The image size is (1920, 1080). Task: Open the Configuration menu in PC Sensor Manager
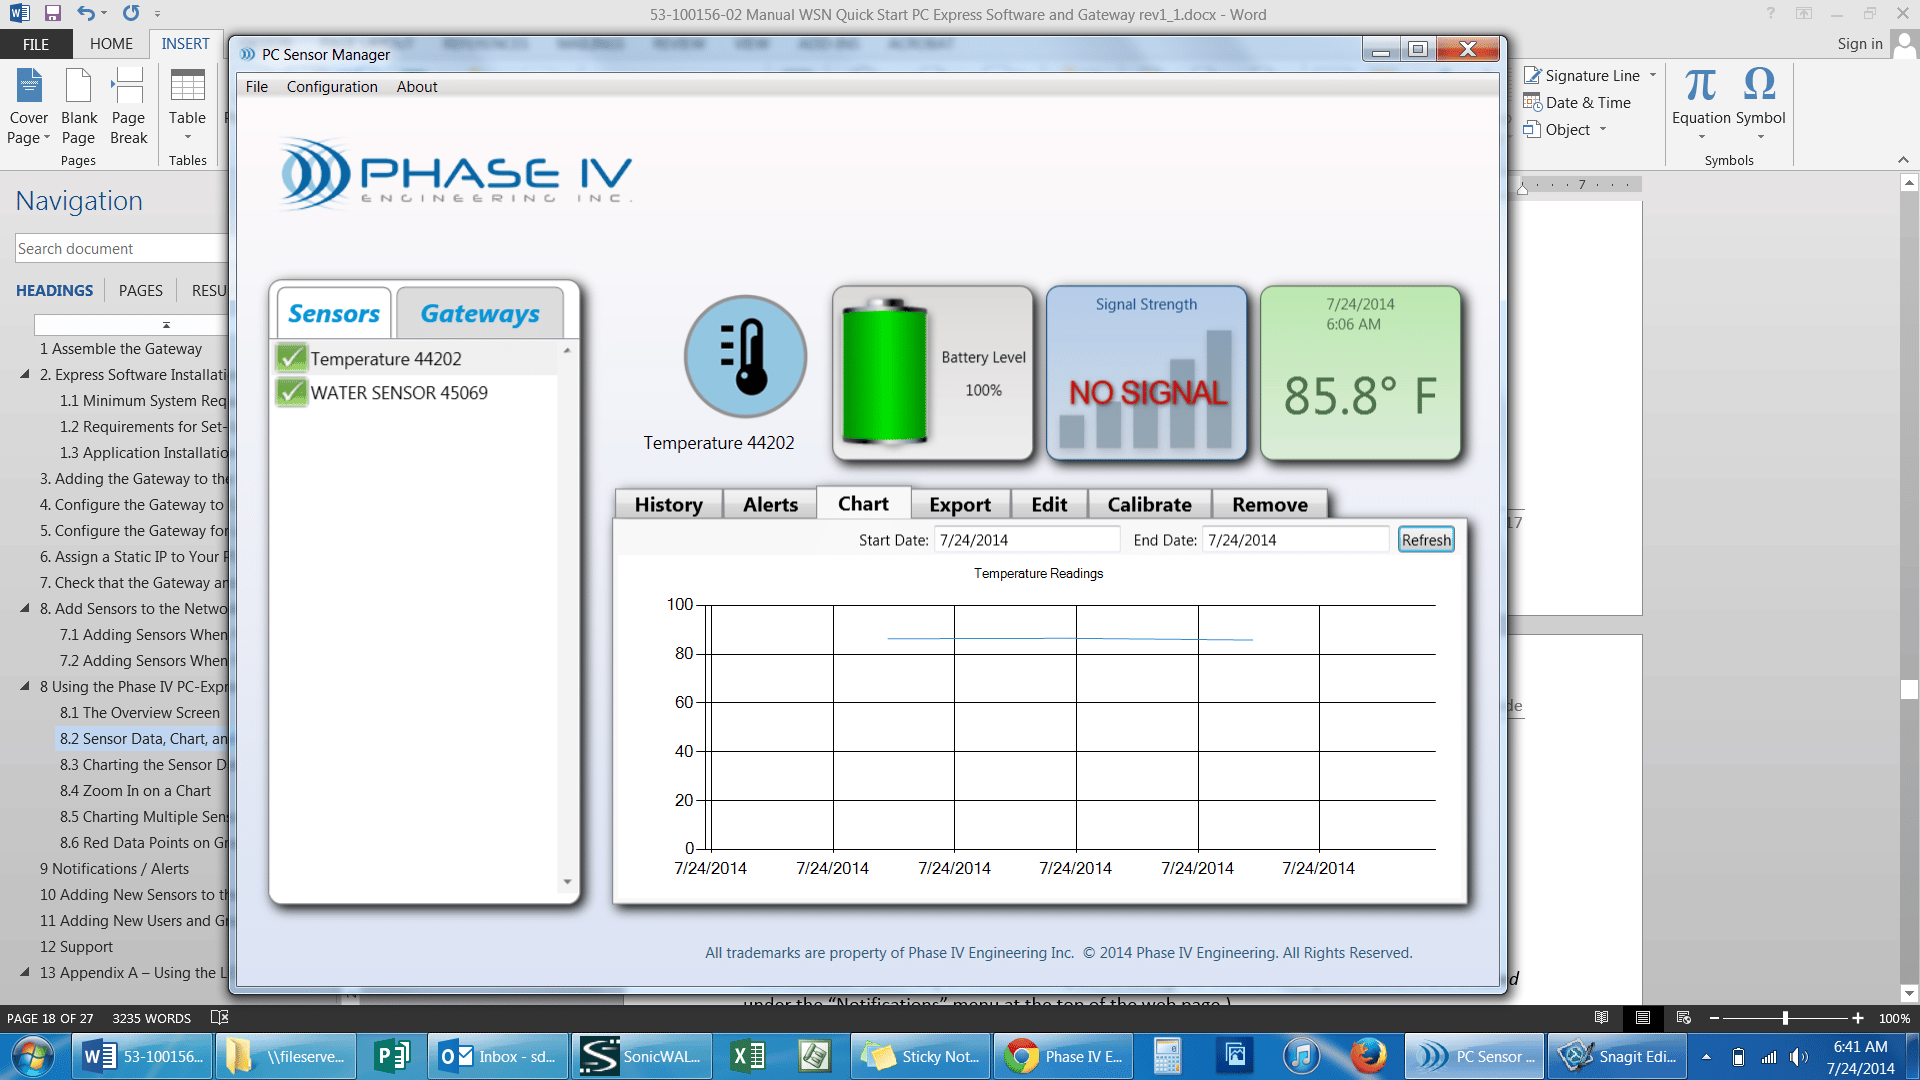click(x=331, y=87)
